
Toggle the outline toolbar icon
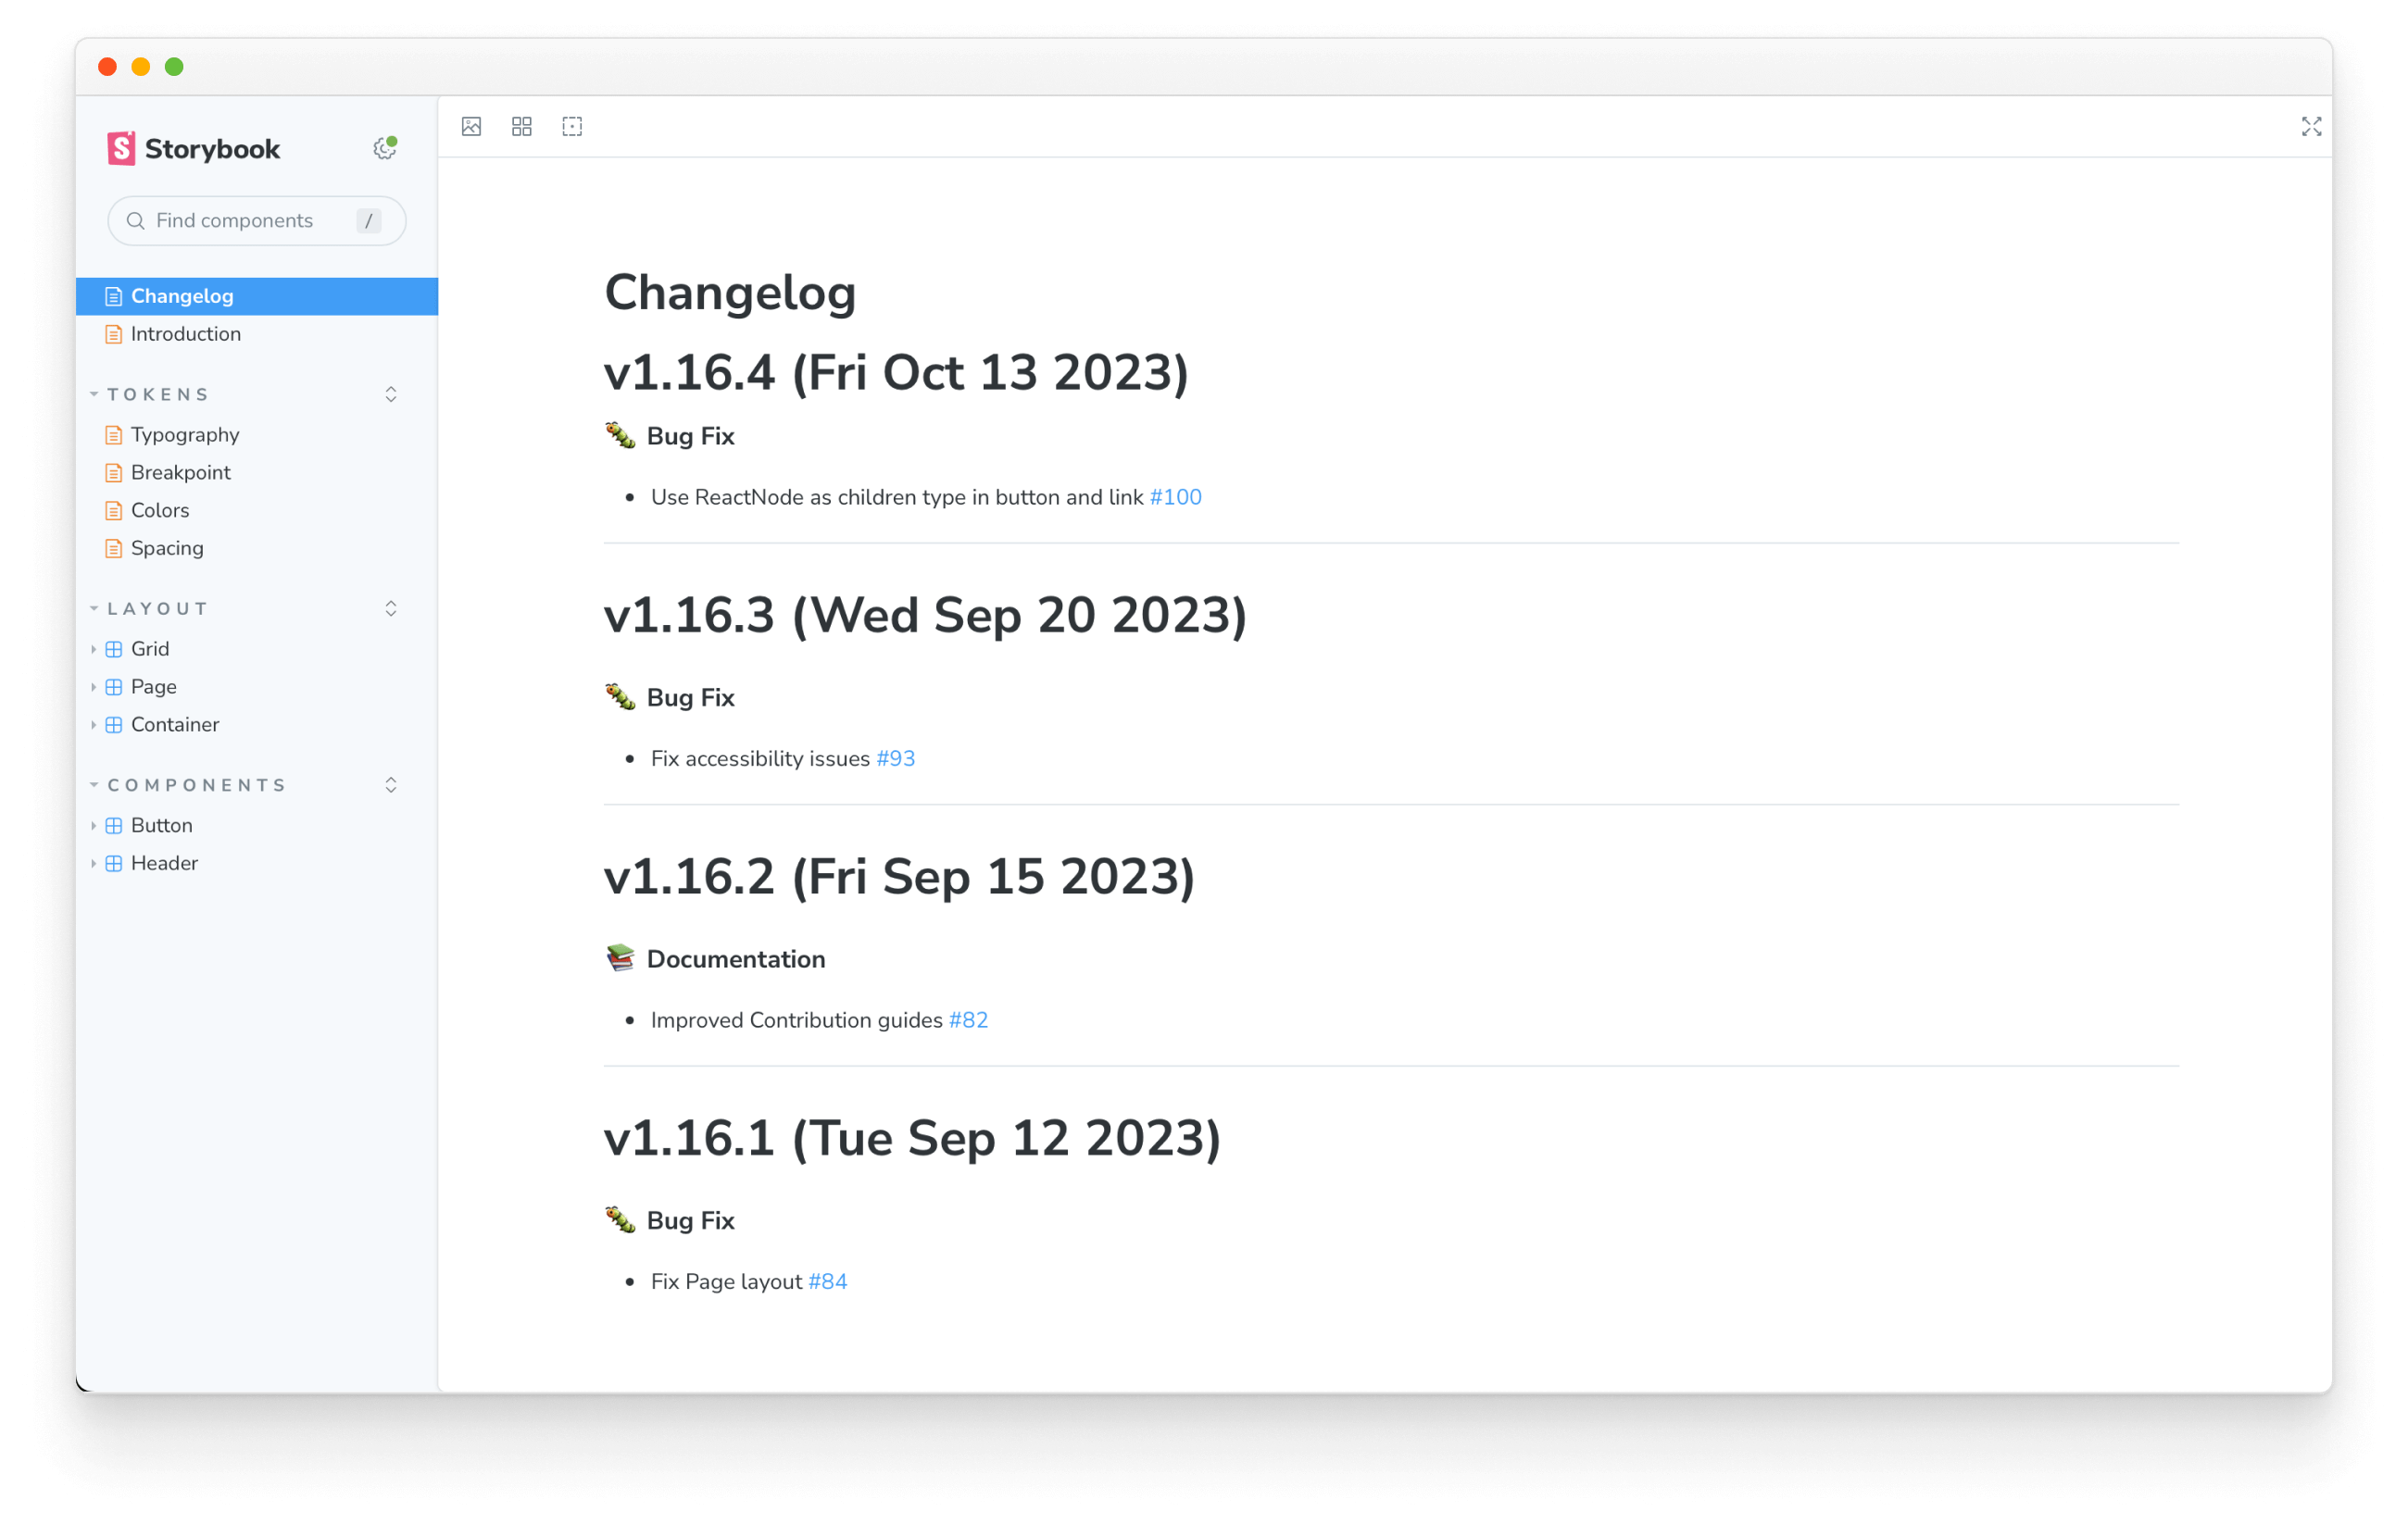(572, 127)
